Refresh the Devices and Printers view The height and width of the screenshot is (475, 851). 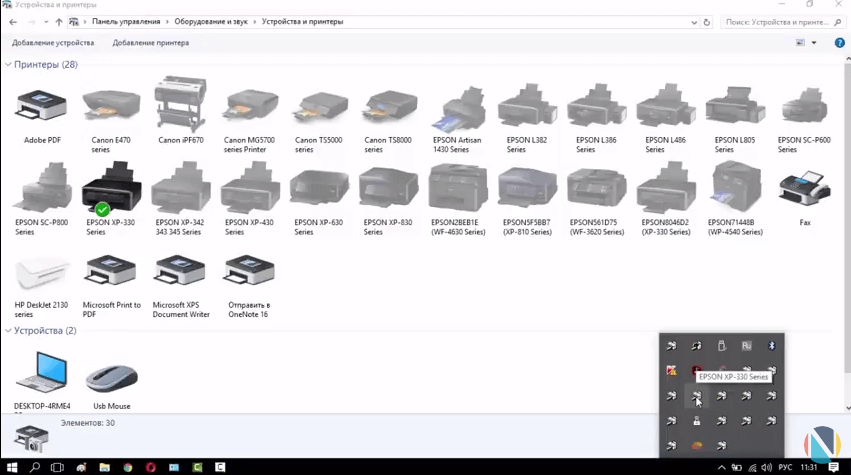click(707, 22)
